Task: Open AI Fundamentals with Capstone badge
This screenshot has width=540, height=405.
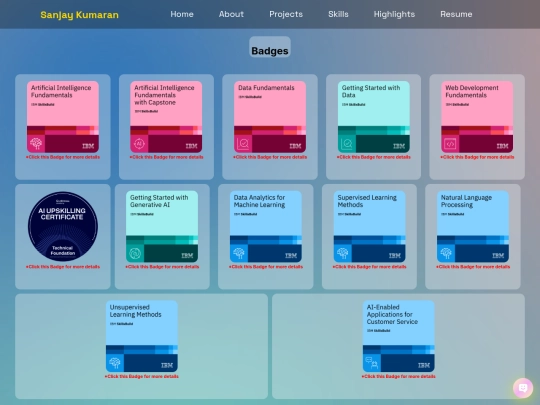Action: [x=166, y=117]
